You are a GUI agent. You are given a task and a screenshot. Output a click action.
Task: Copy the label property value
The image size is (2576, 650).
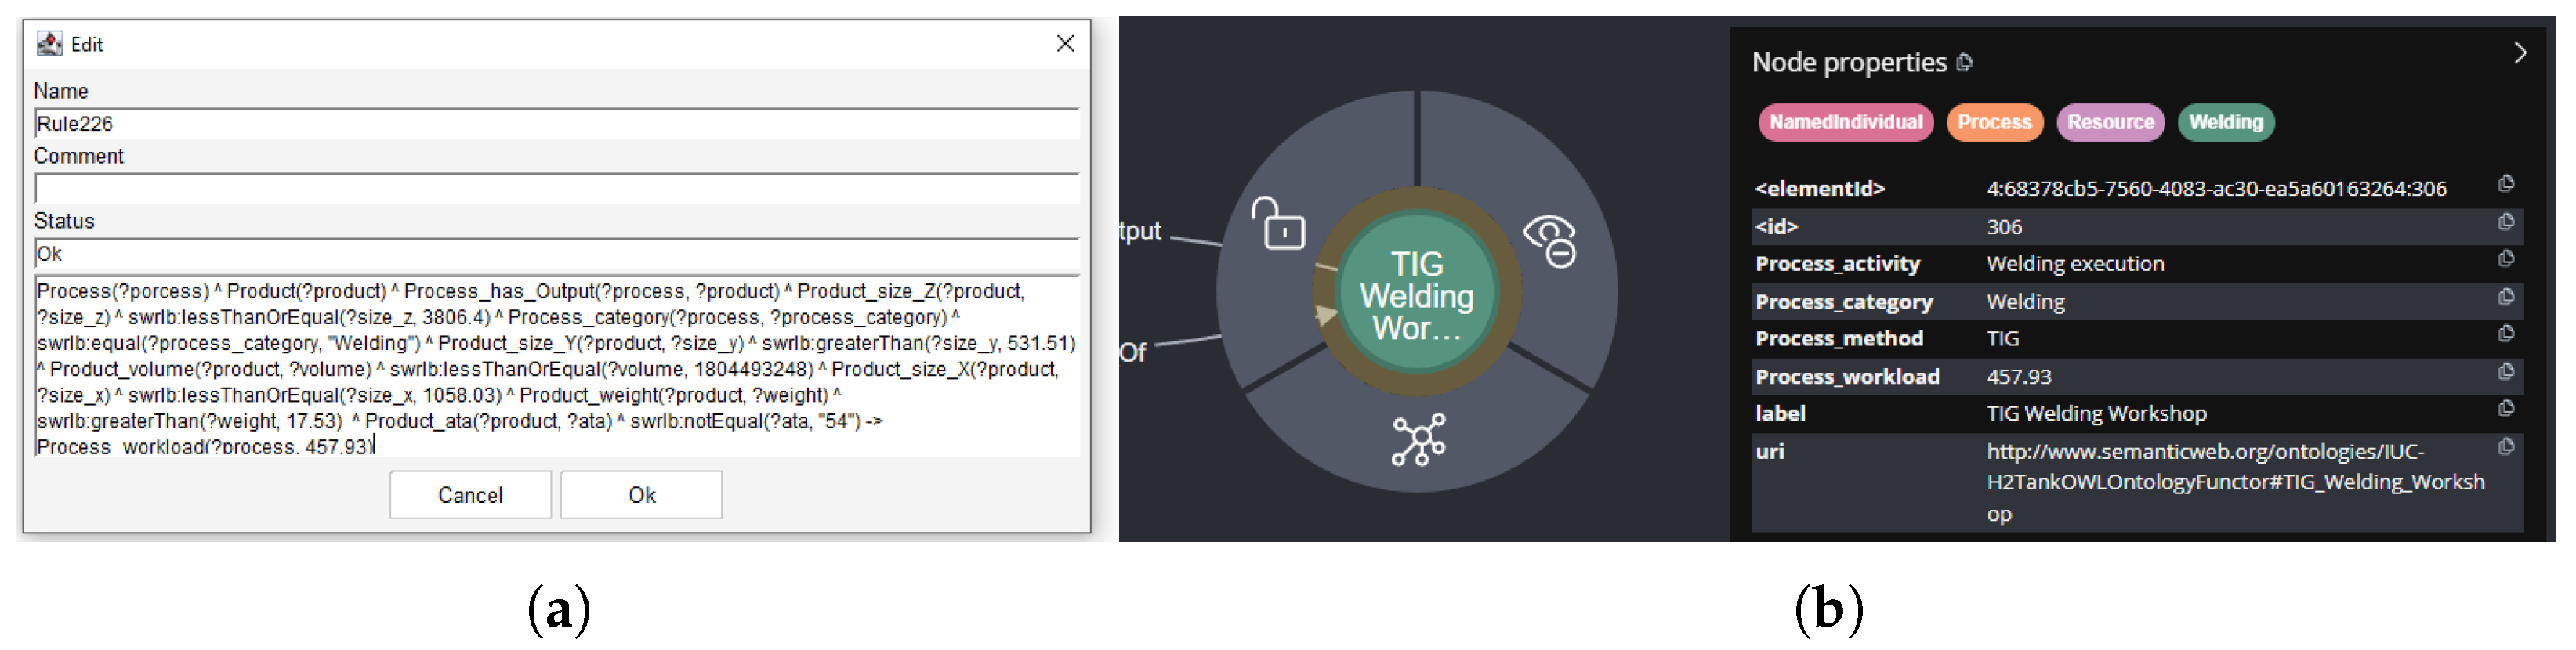2505,409
